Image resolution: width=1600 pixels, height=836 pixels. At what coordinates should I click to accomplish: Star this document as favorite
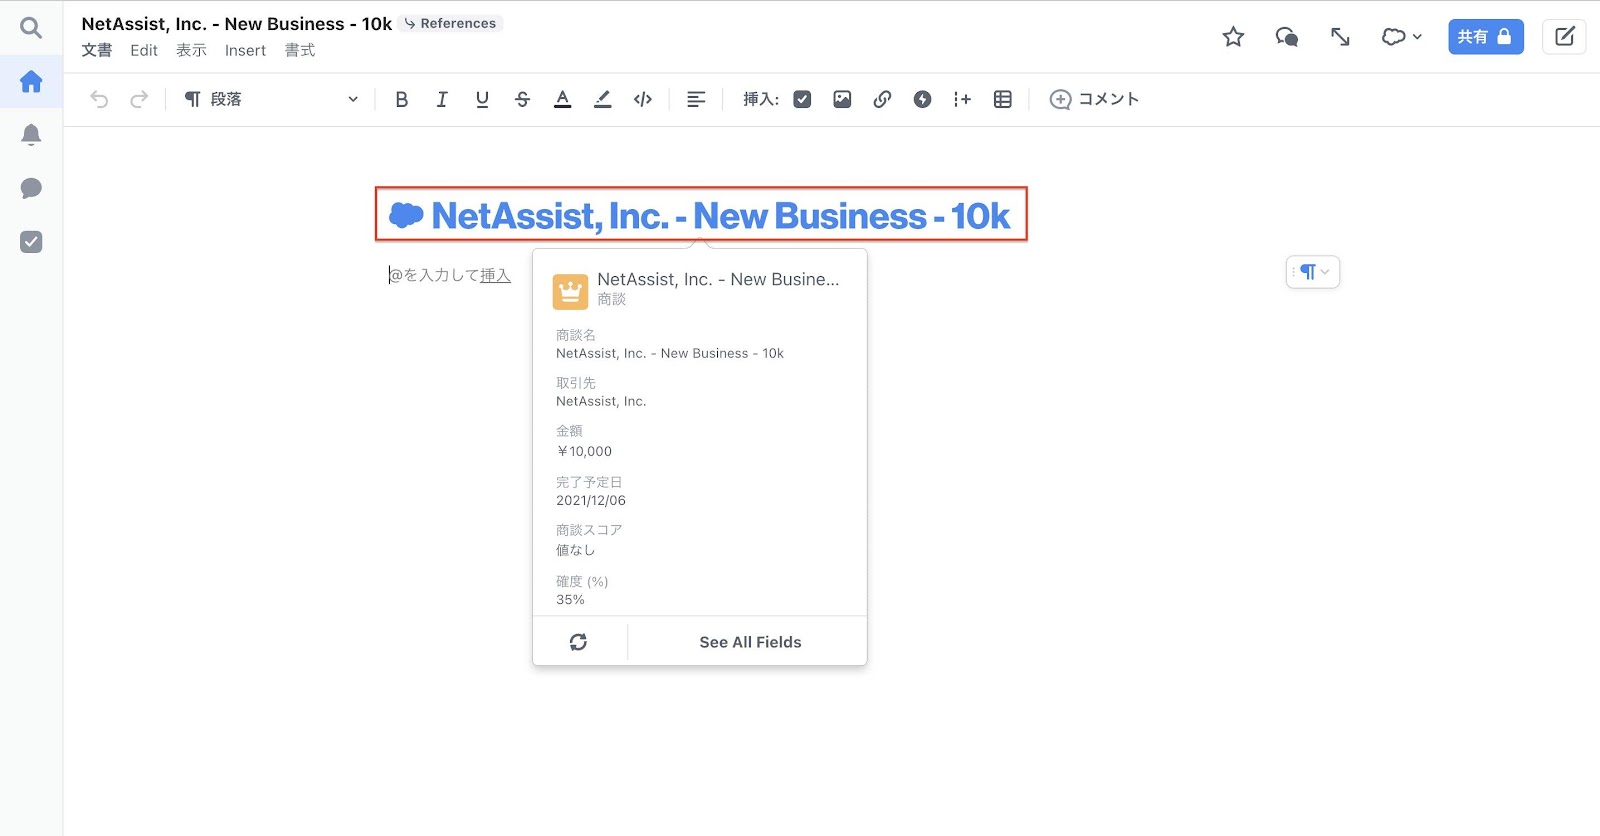click(1233, 37)
